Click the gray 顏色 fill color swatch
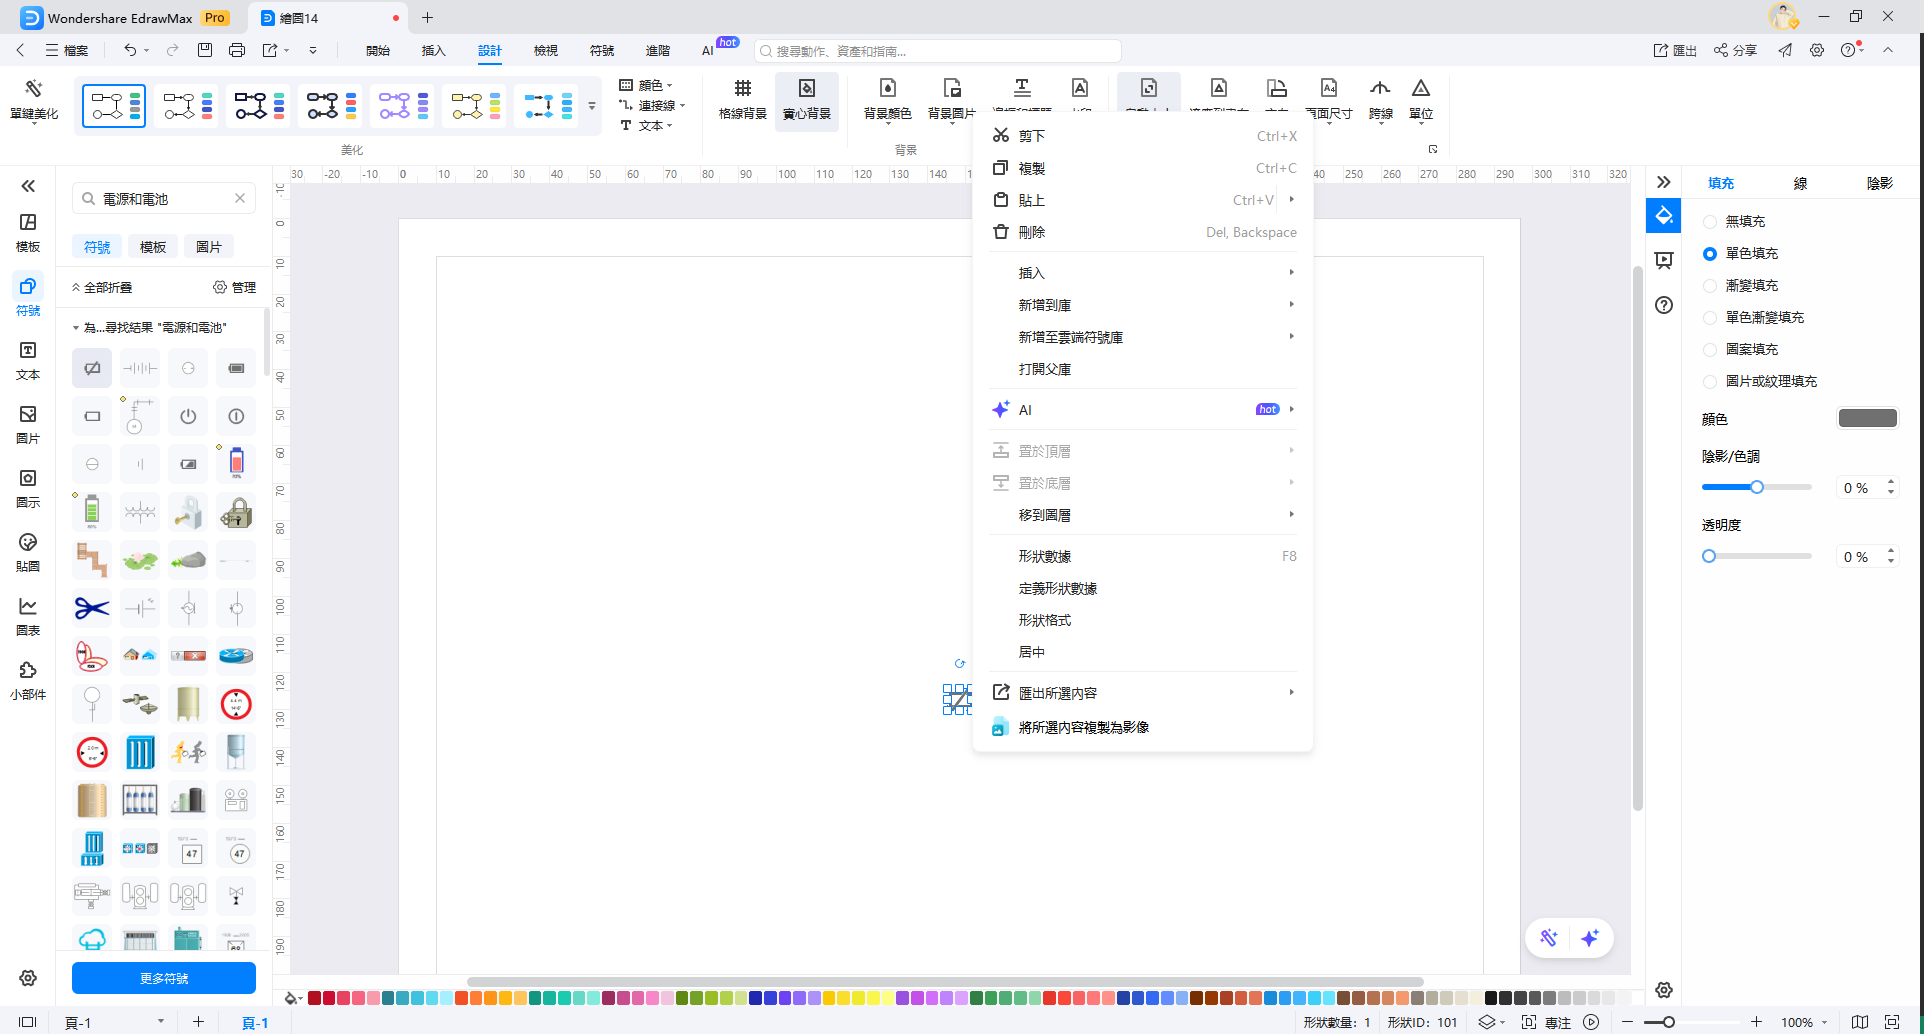 pyautogui.click(x=1867, y=419)
